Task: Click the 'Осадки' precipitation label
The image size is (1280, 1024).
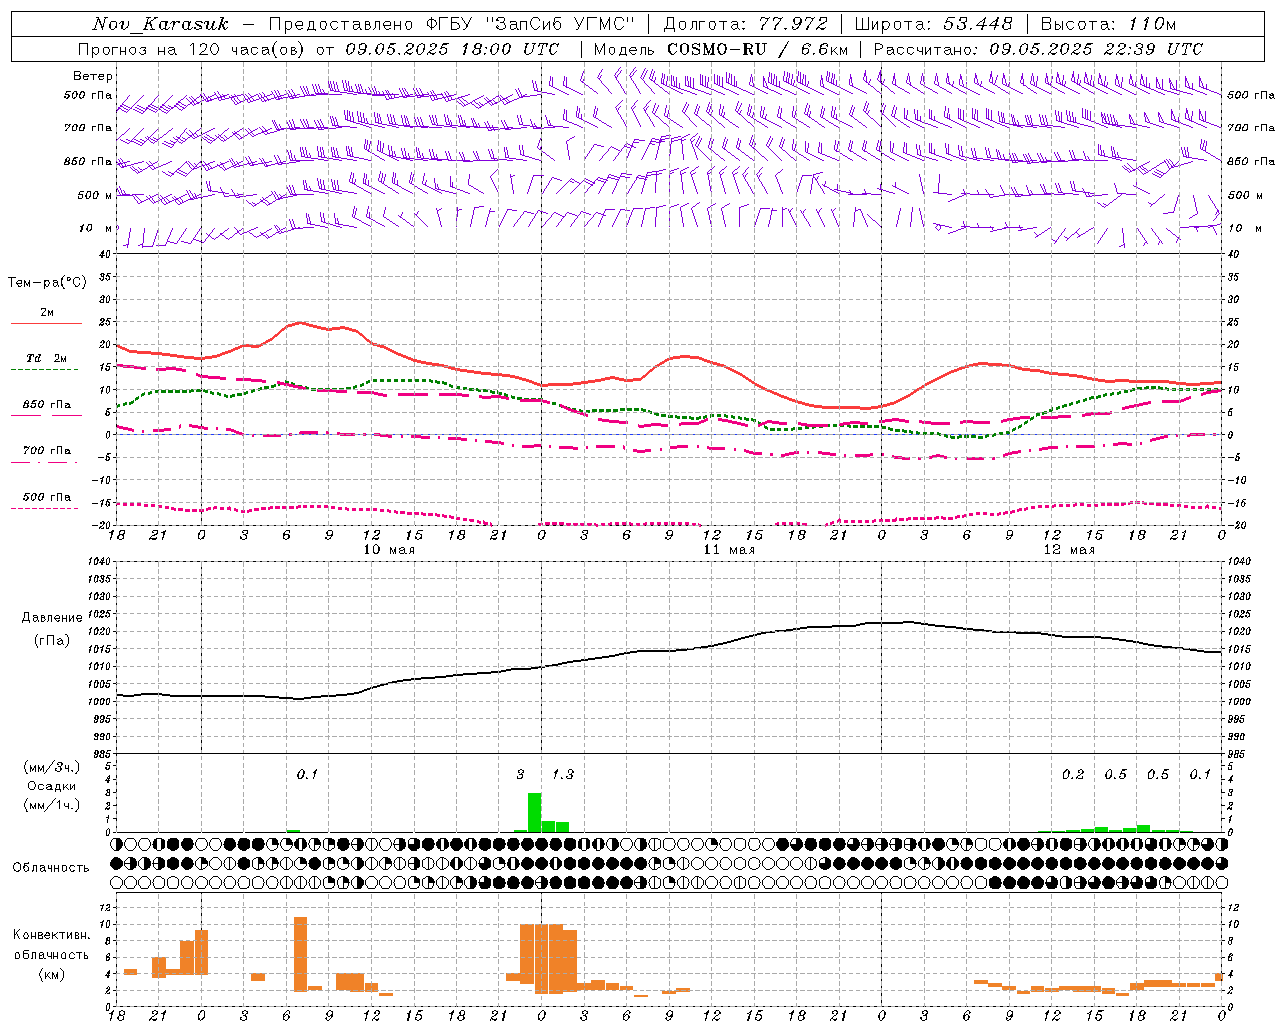Action: (51, 786)
